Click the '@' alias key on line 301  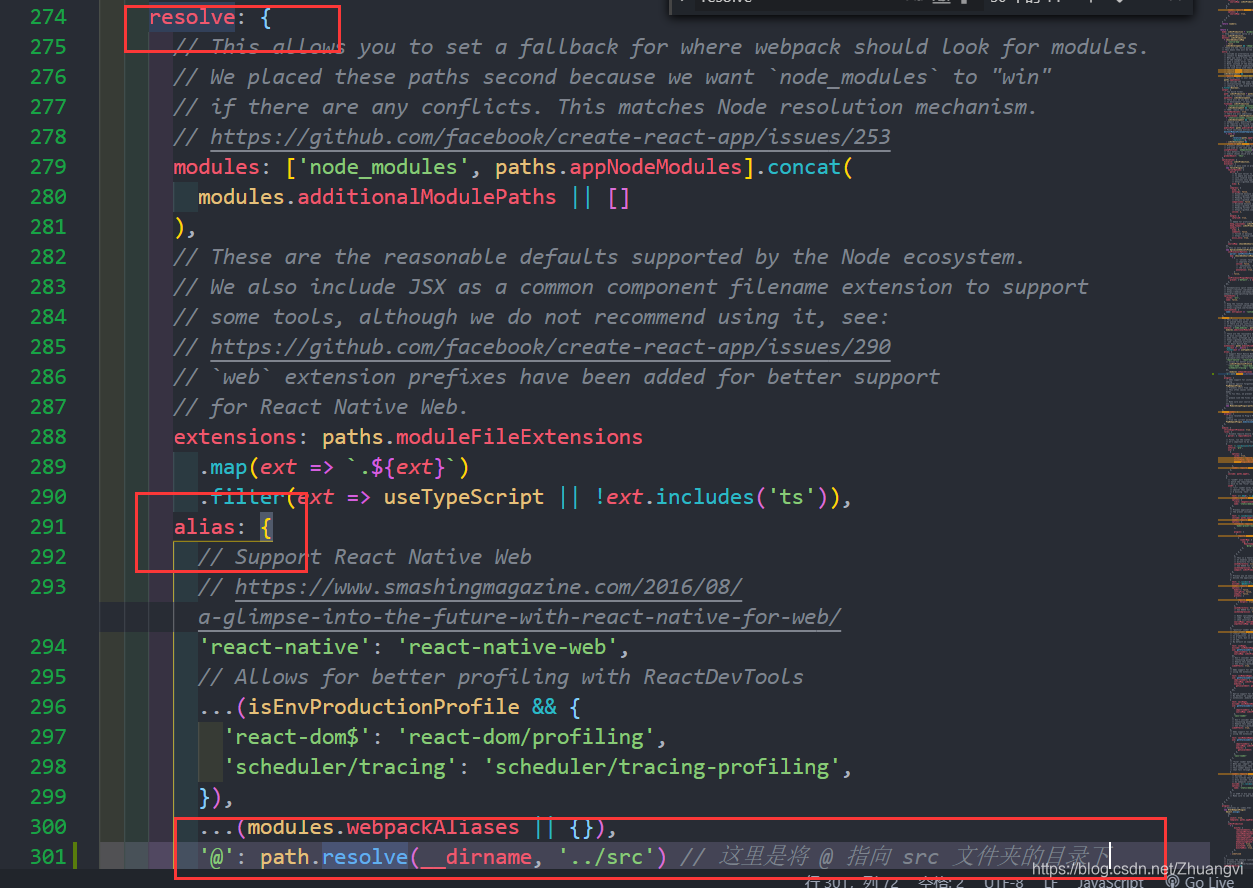217,857
